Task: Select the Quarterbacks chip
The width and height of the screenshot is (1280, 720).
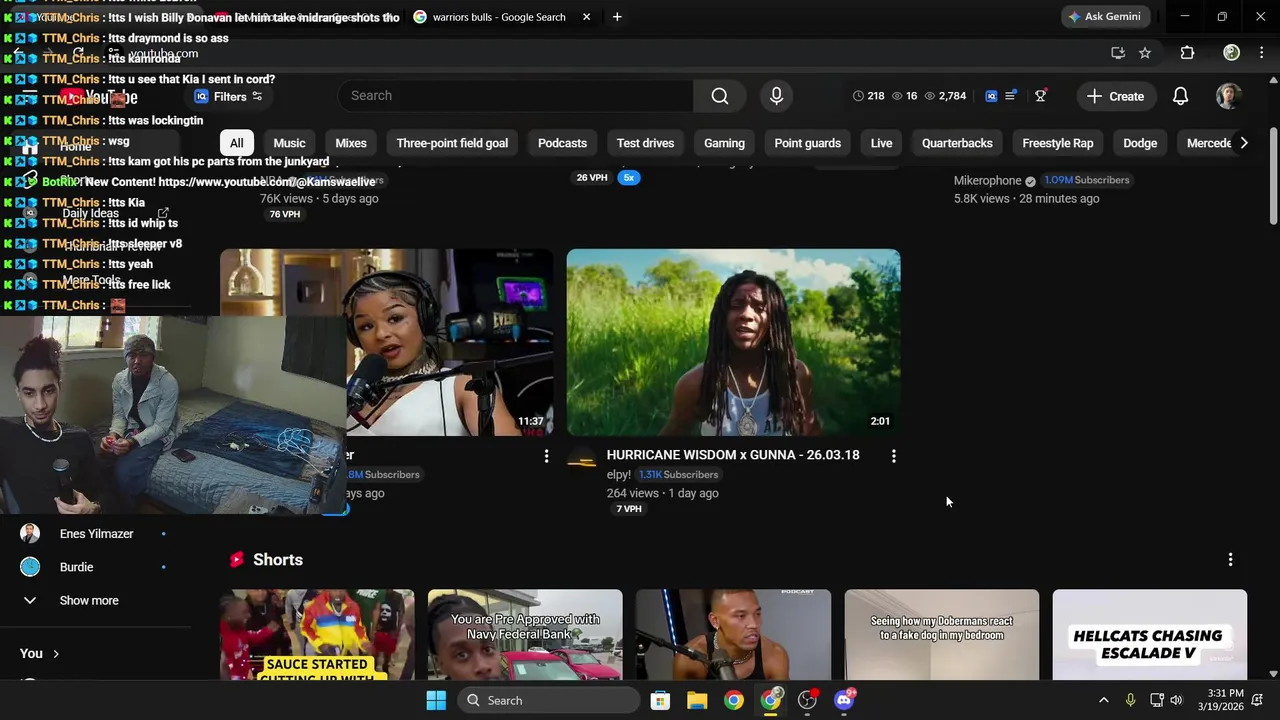Action: pos(957,143)
